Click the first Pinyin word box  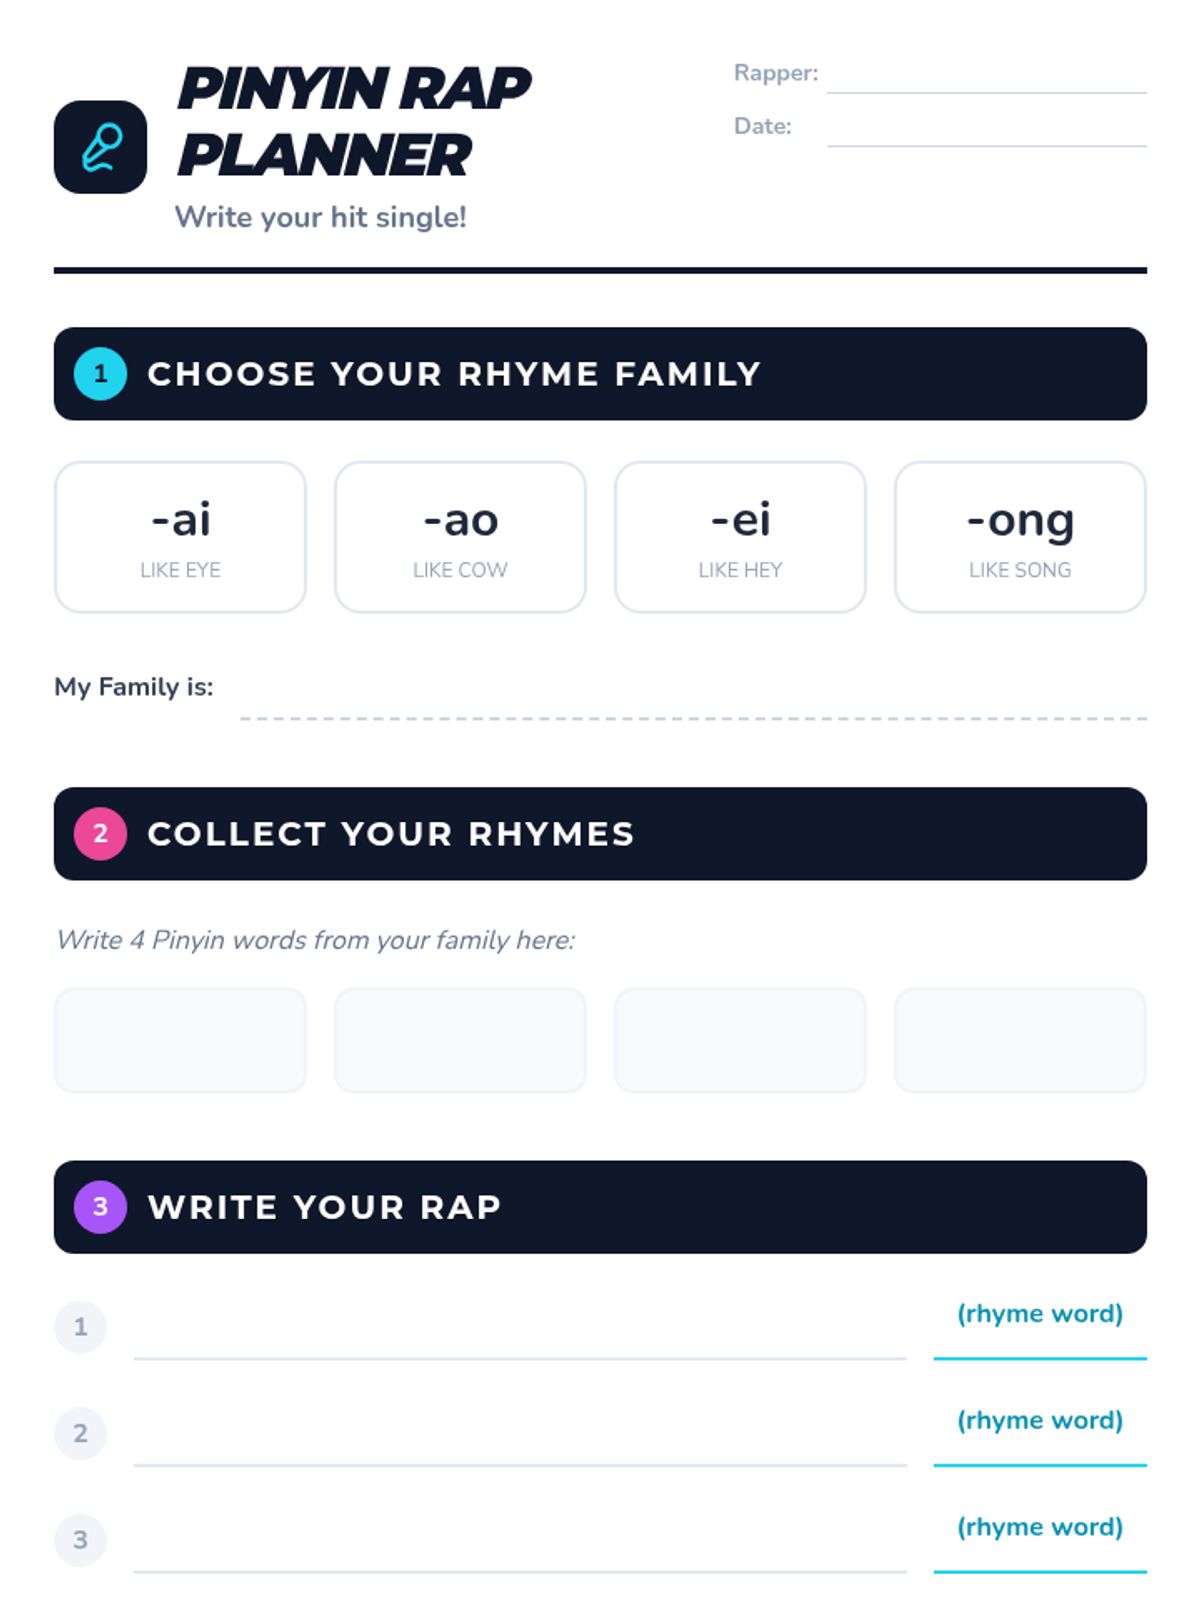pyautogui.click(x=180, y=1040)
